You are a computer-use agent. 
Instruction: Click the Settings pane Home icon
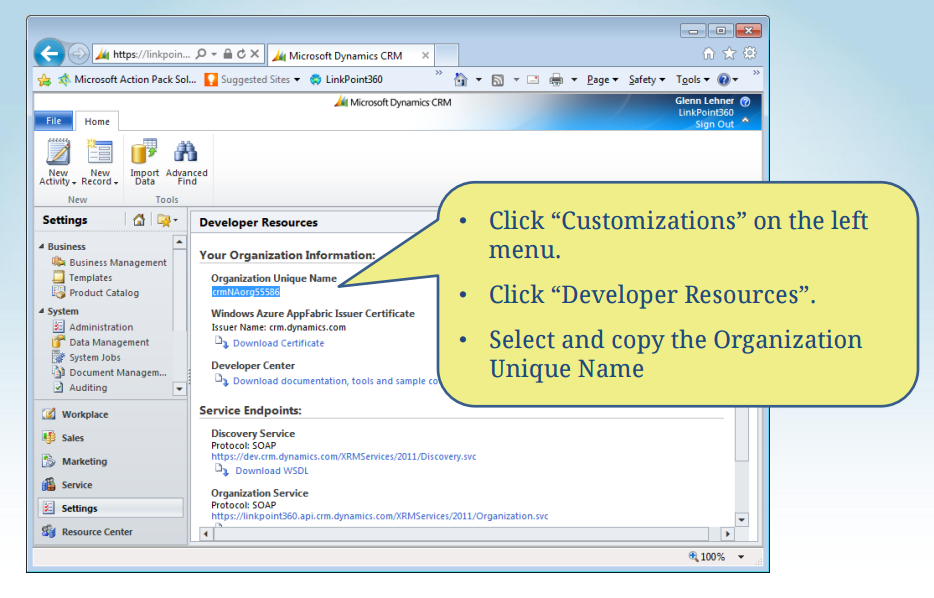click(x=139, y=220)
